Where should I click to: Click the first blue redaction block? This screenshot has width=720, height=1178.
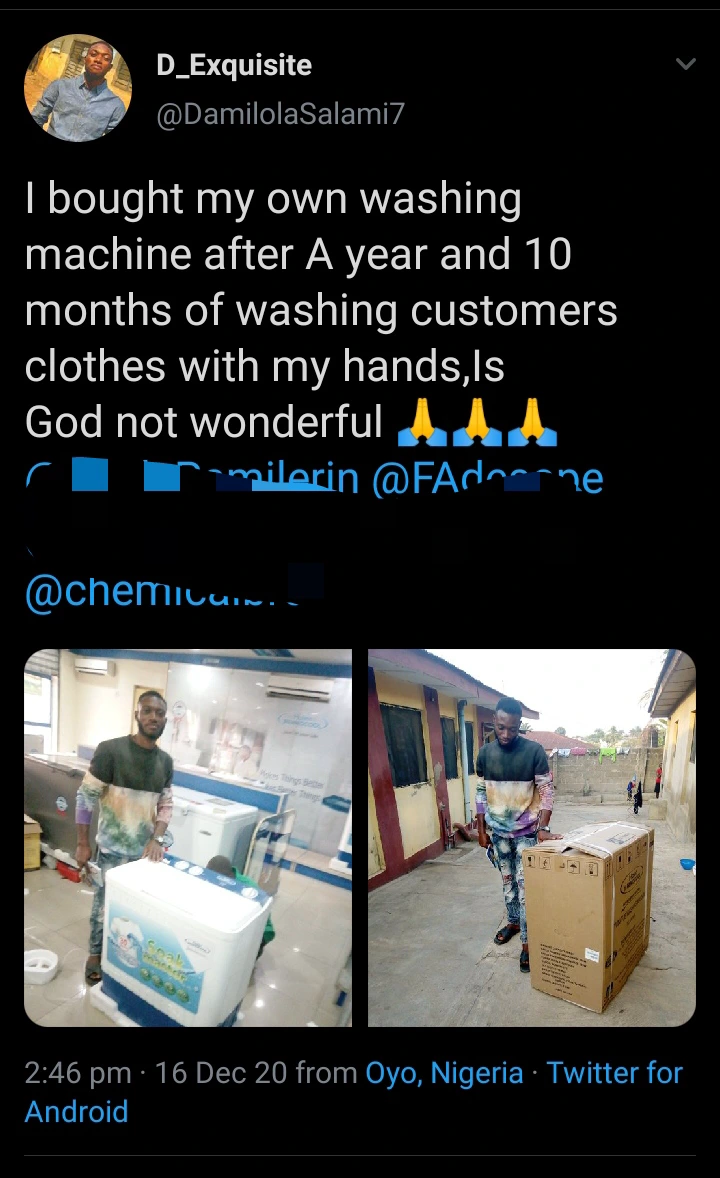click(x=90, y=475)
